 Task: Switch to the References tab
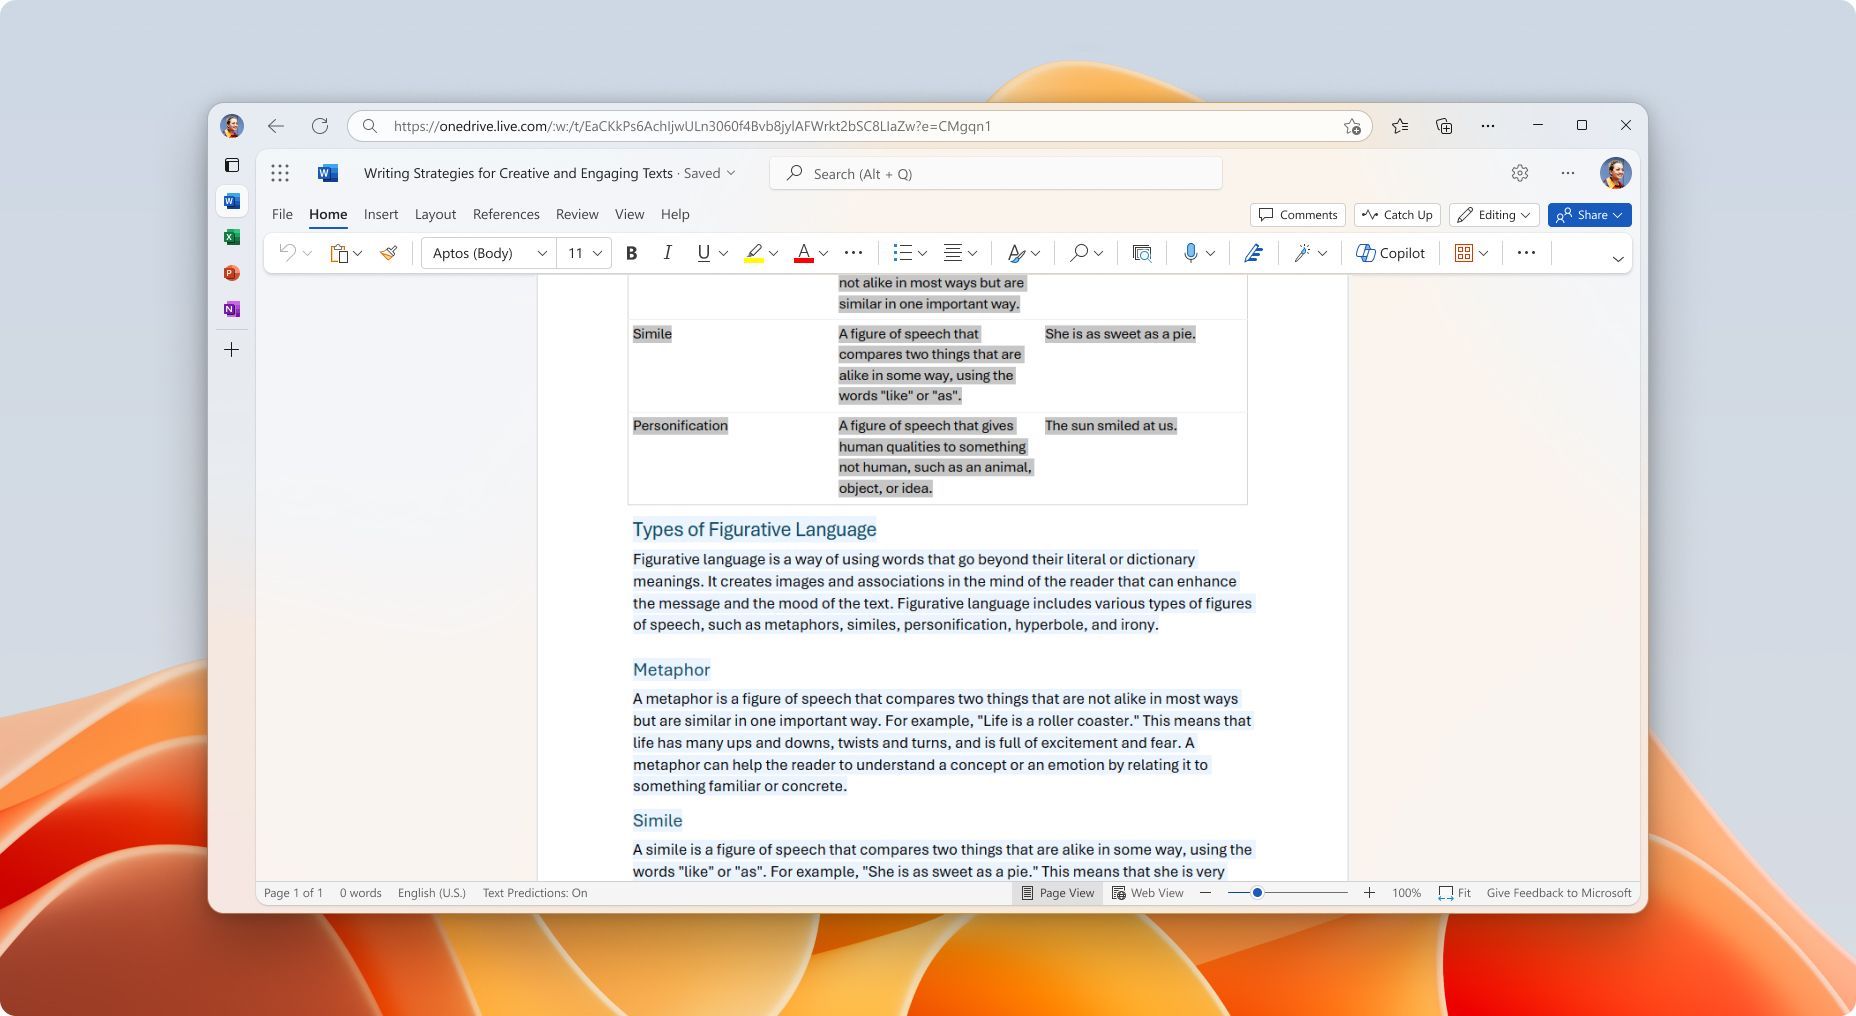point(506,214)
